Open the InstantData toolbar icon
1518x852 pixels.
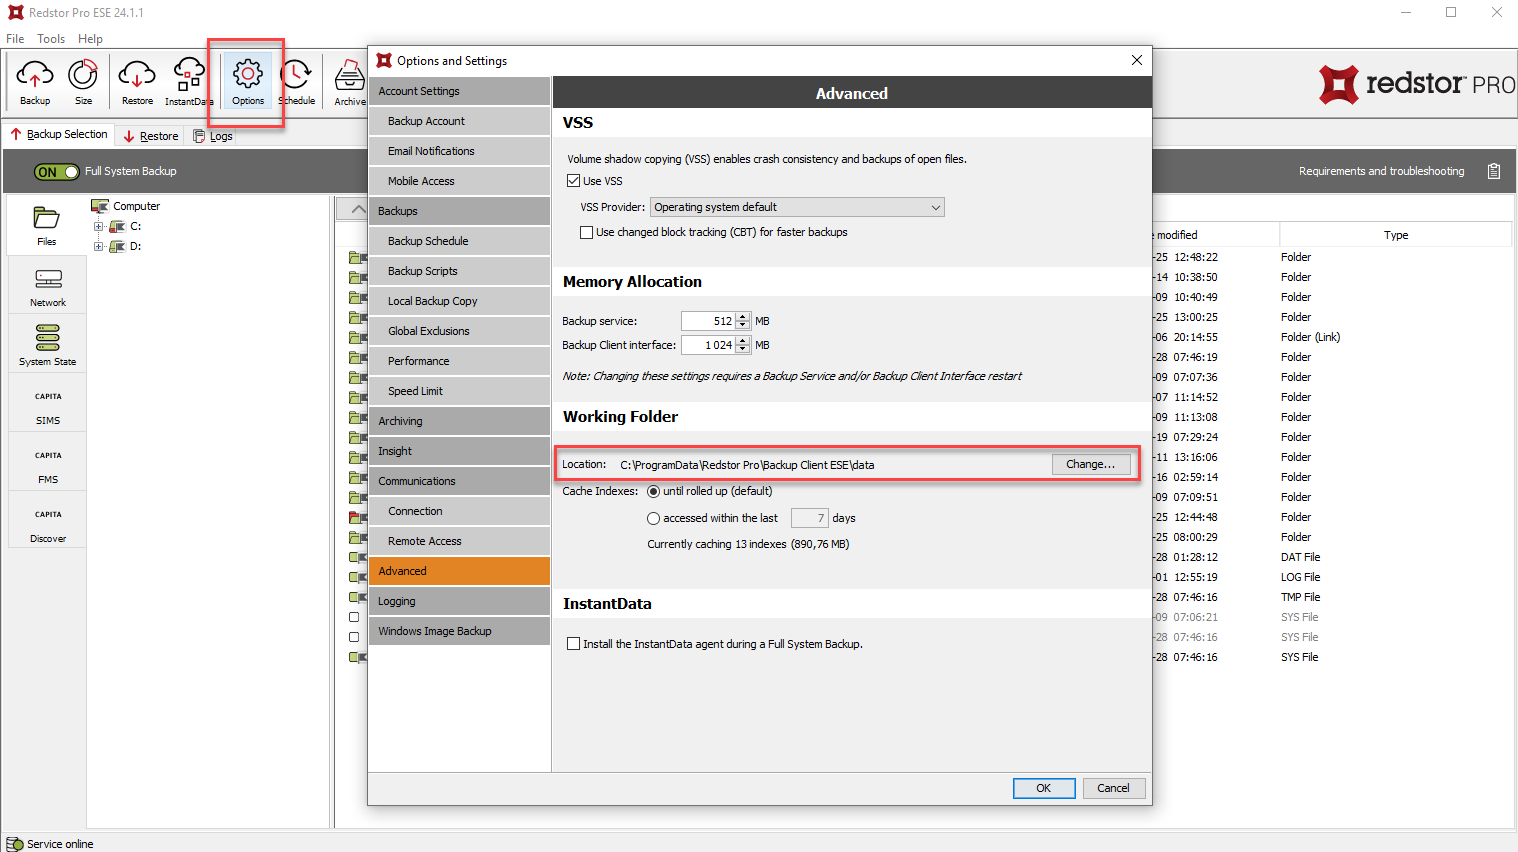(x=189, y=81)
